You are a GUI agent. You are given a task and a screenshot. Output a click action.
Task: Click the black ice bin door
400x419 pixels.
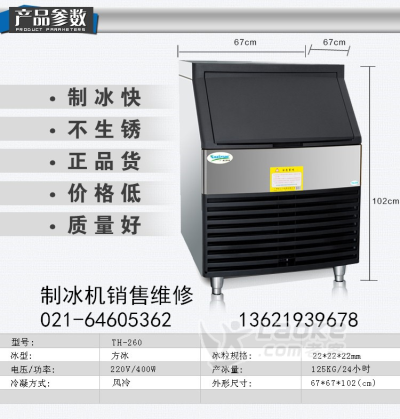click(x=278, y=108)
